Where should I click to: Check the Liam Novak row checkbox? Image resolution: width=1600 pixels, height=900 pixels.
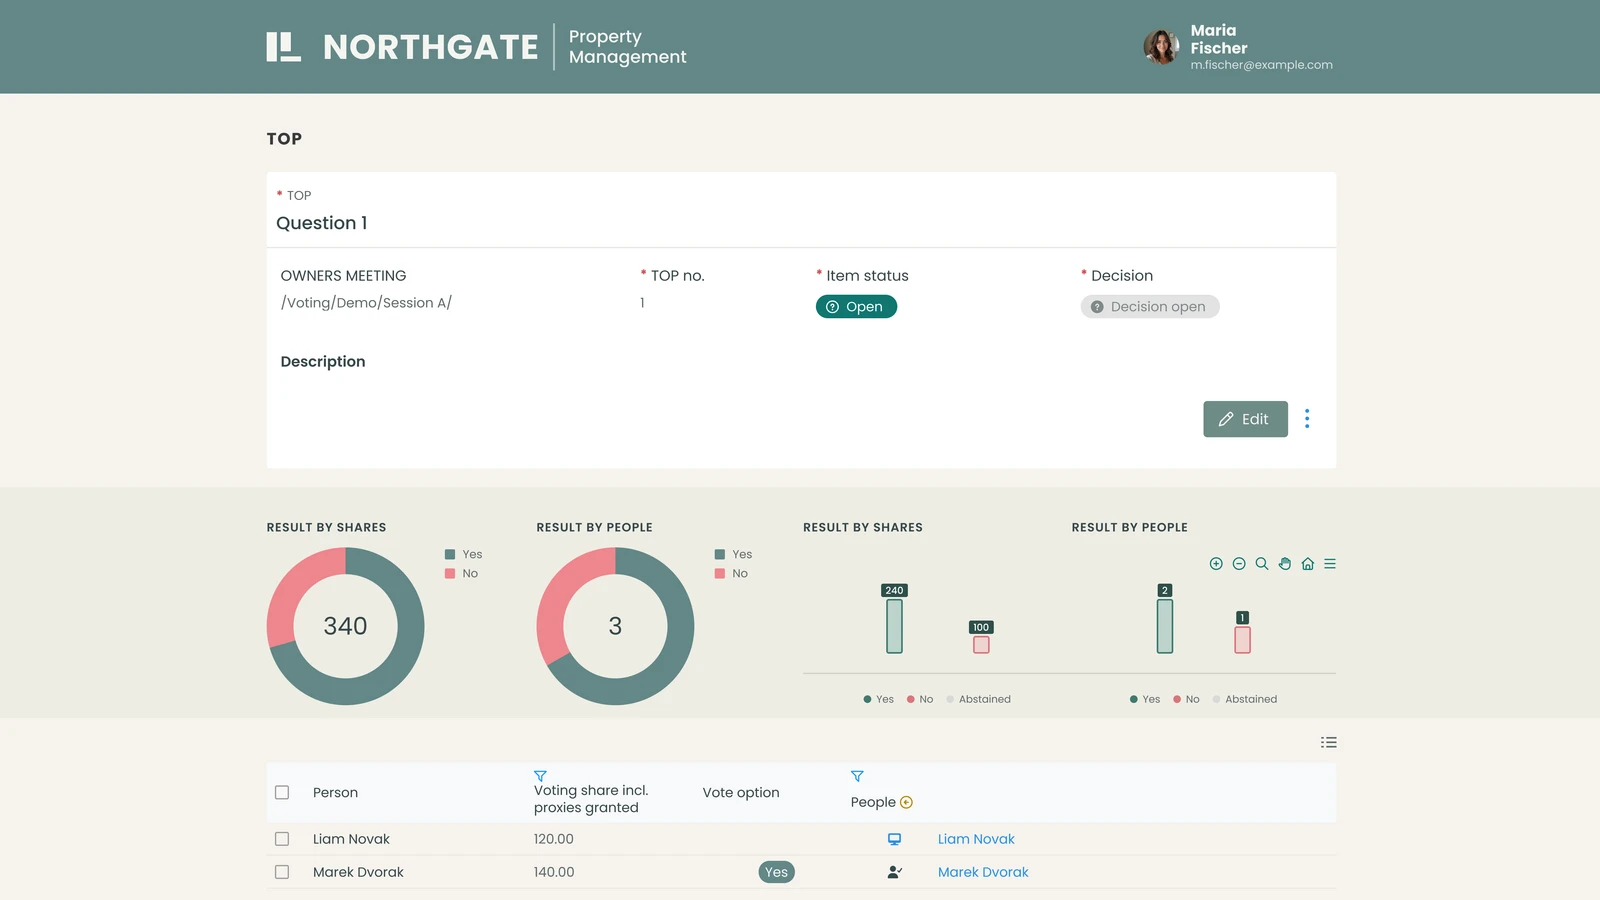point(282,839)
